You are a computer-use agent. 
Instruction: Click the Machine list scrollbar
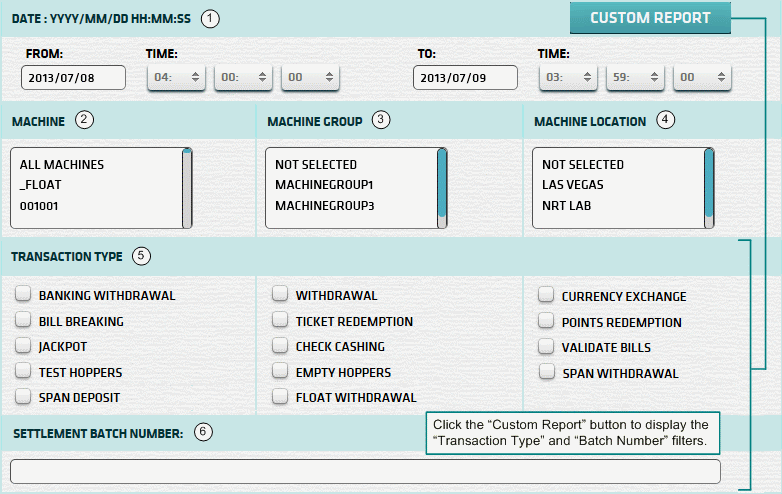coord(187,188)
